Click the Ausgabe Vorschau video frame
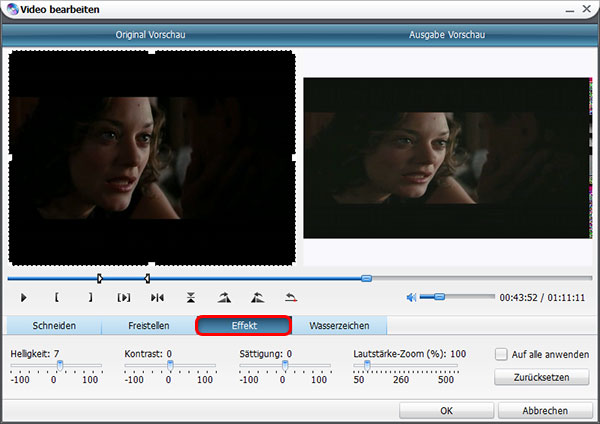This screenshot has height=424, width=600. click(448, 158)
